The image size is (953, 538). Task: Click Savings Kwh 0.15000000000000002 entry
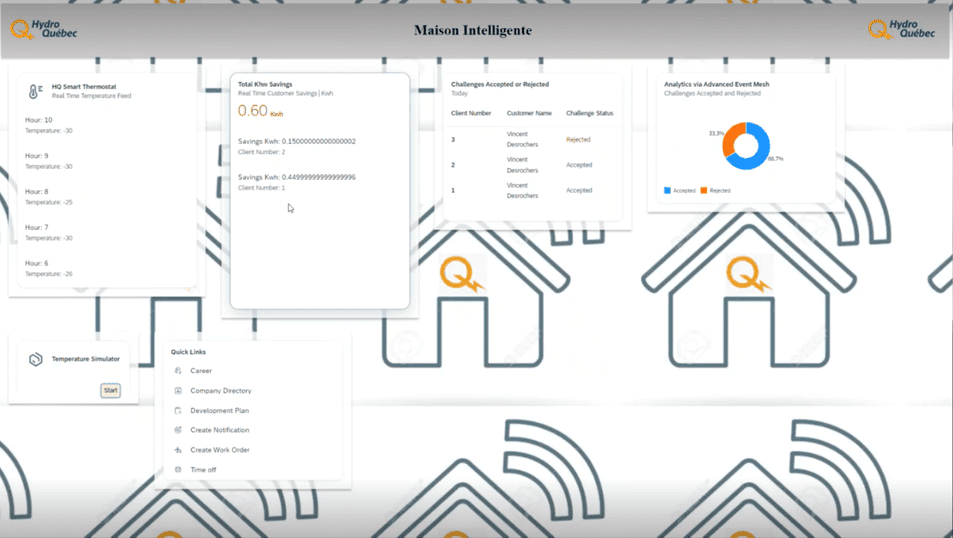(x=297, y=147)
